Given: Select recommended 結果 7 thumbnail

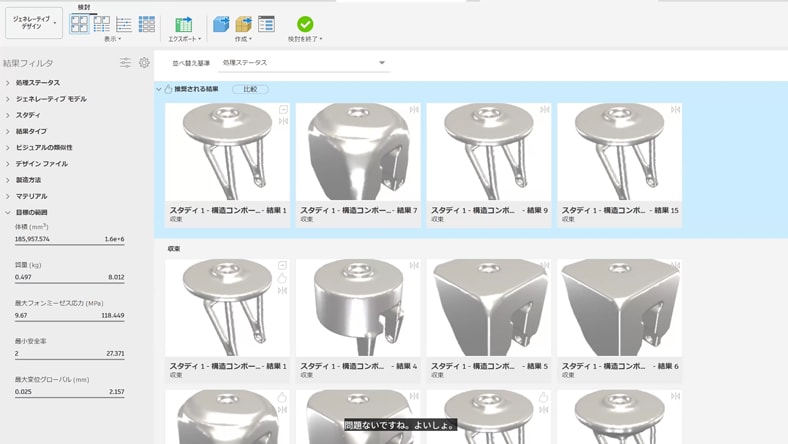Looking at the screenshot, I should click(x=358, y=152).
